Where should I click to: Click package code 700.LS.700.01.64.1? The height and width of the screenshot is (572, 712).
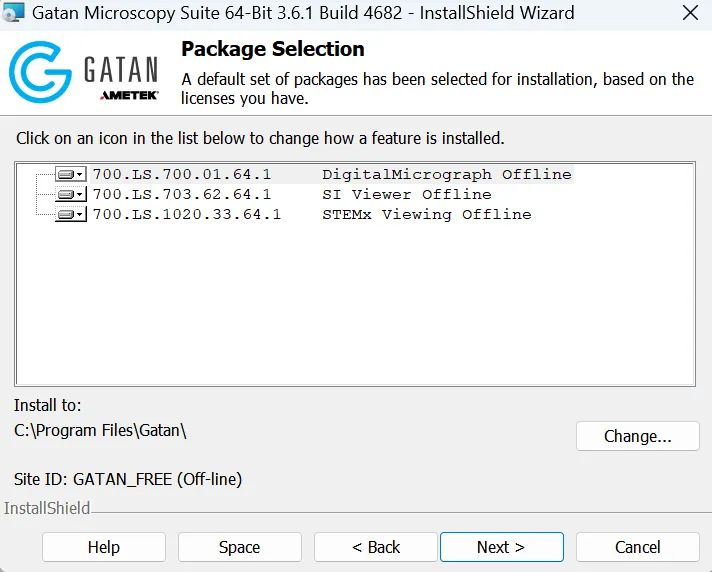coord(182,174)
